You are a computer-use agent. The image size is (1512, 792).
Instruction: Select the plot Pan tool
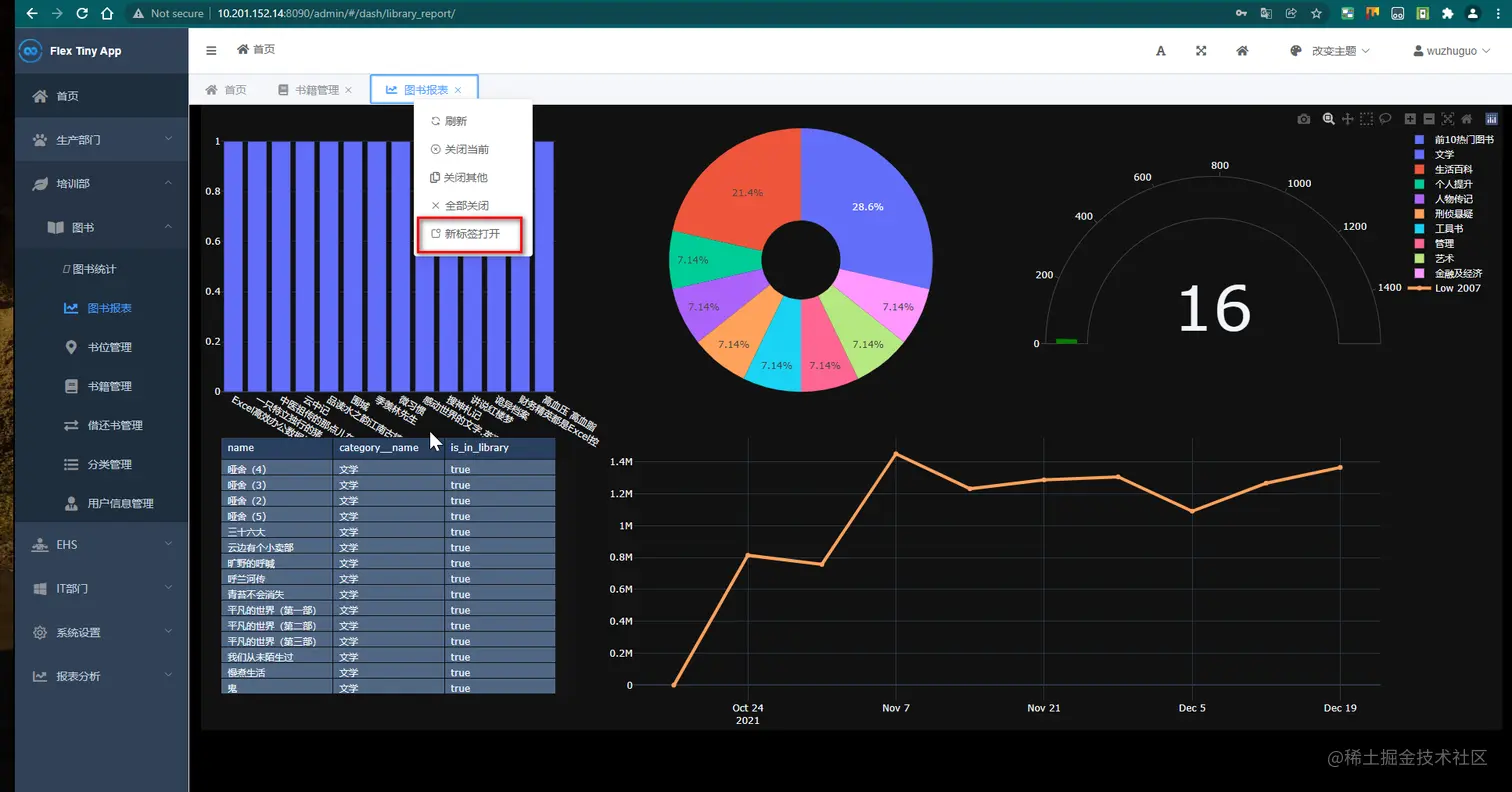coord(1348,119)
